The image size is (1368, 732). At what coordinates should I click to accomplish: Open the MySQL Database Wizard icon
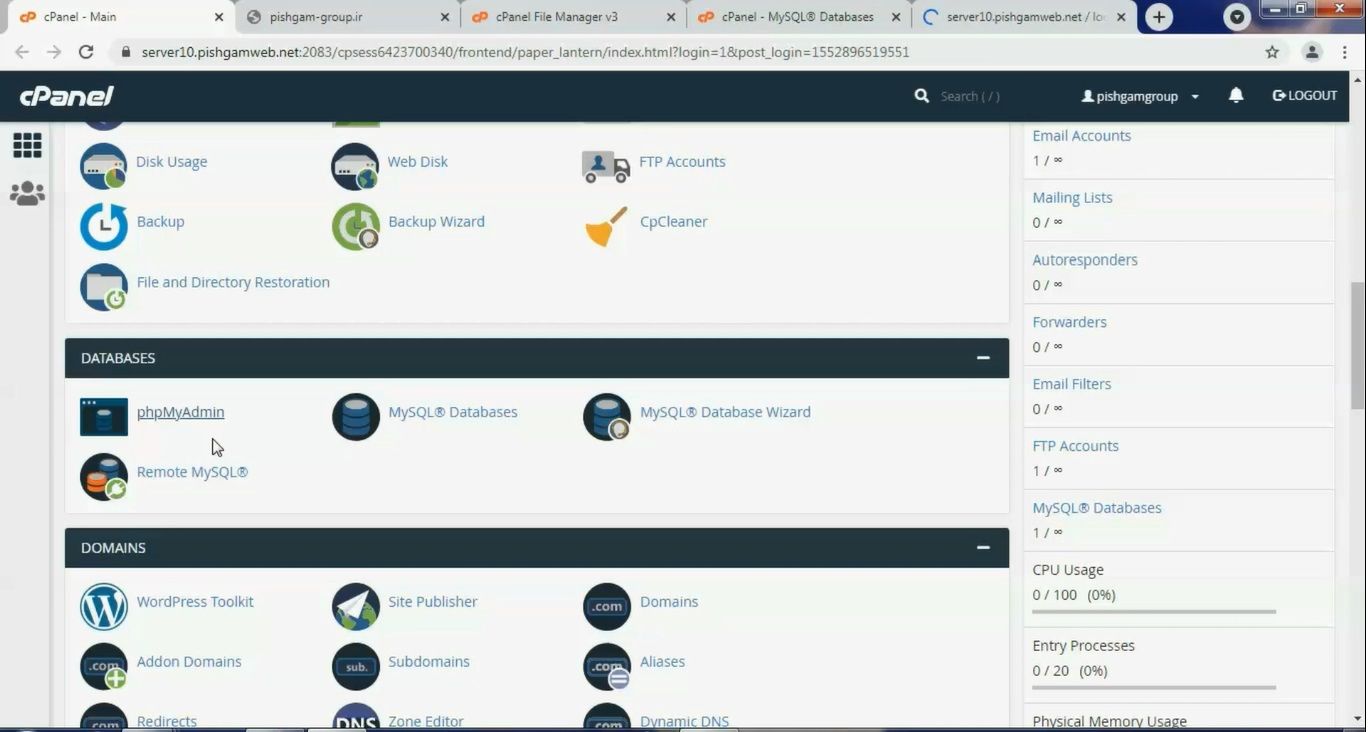click(606, 417)
